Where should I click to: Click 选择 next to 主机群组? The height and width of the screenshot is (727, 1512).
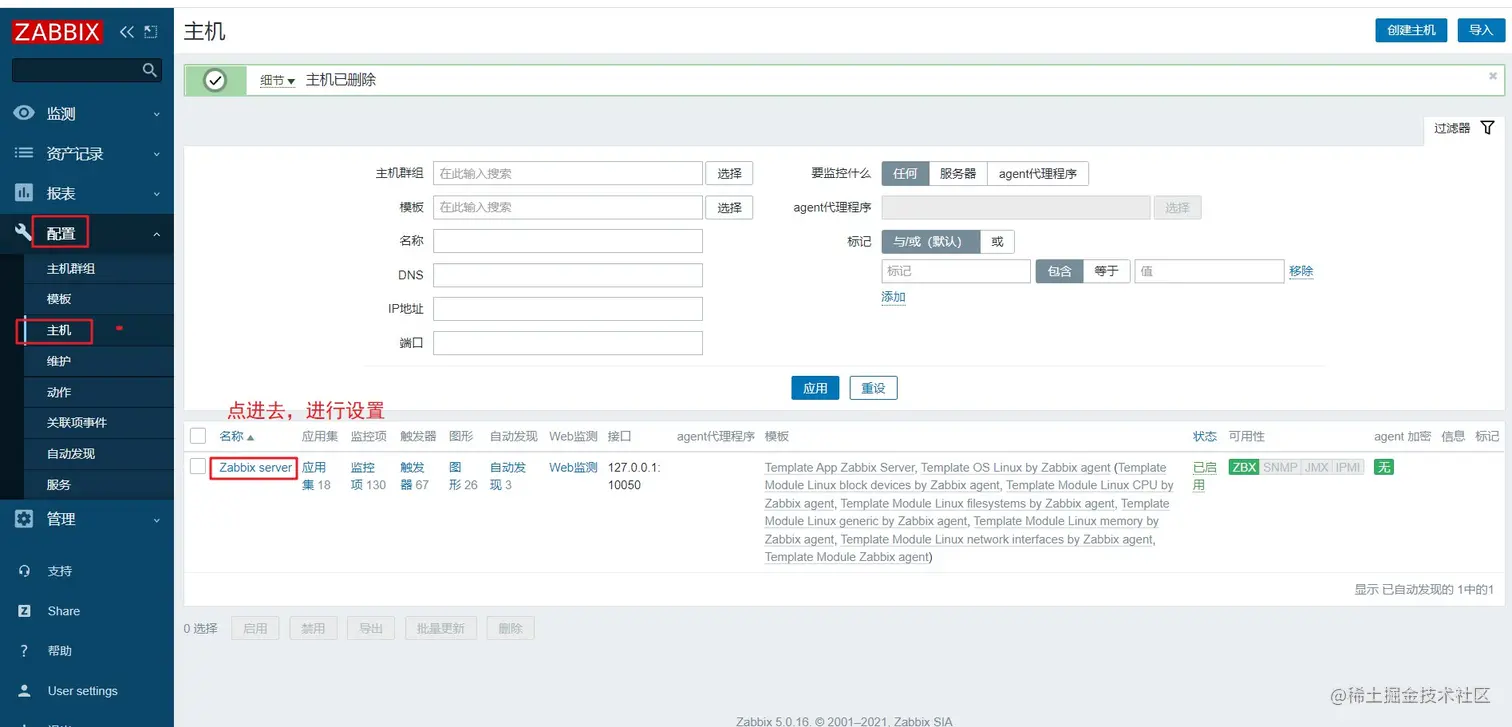[729, 173]
